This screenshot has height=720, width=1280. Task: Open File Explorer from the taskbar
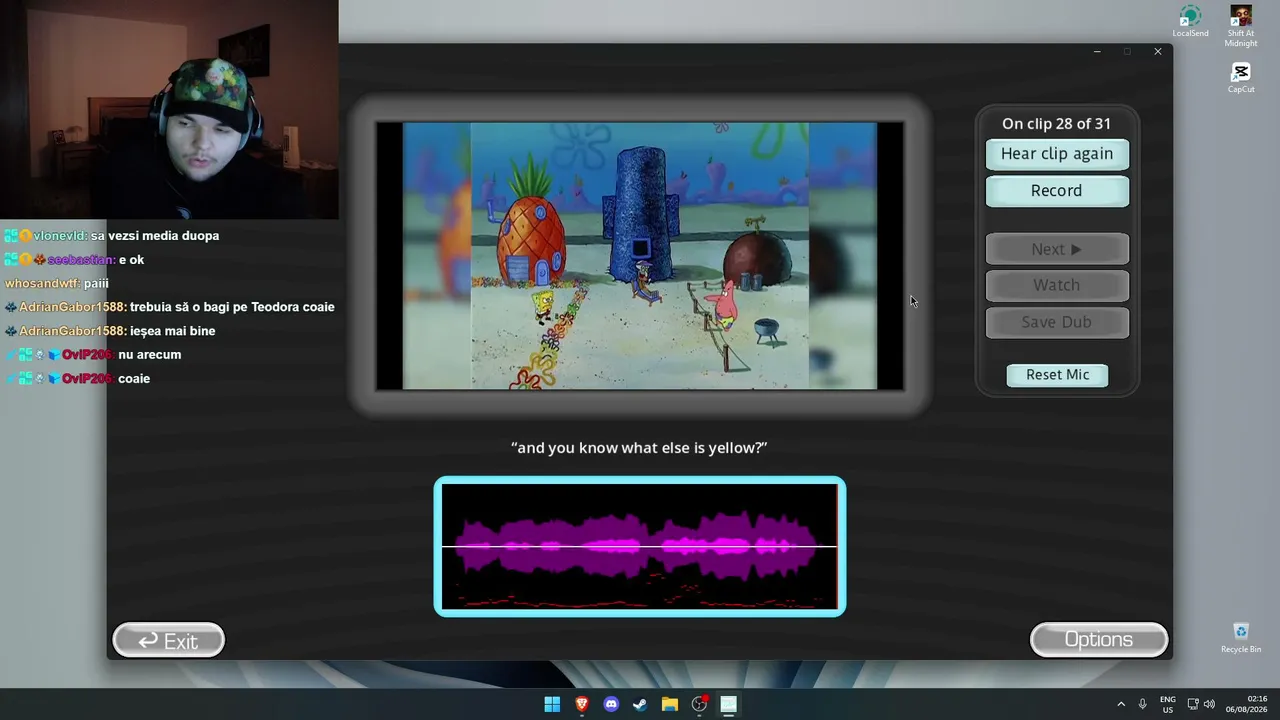670,704
